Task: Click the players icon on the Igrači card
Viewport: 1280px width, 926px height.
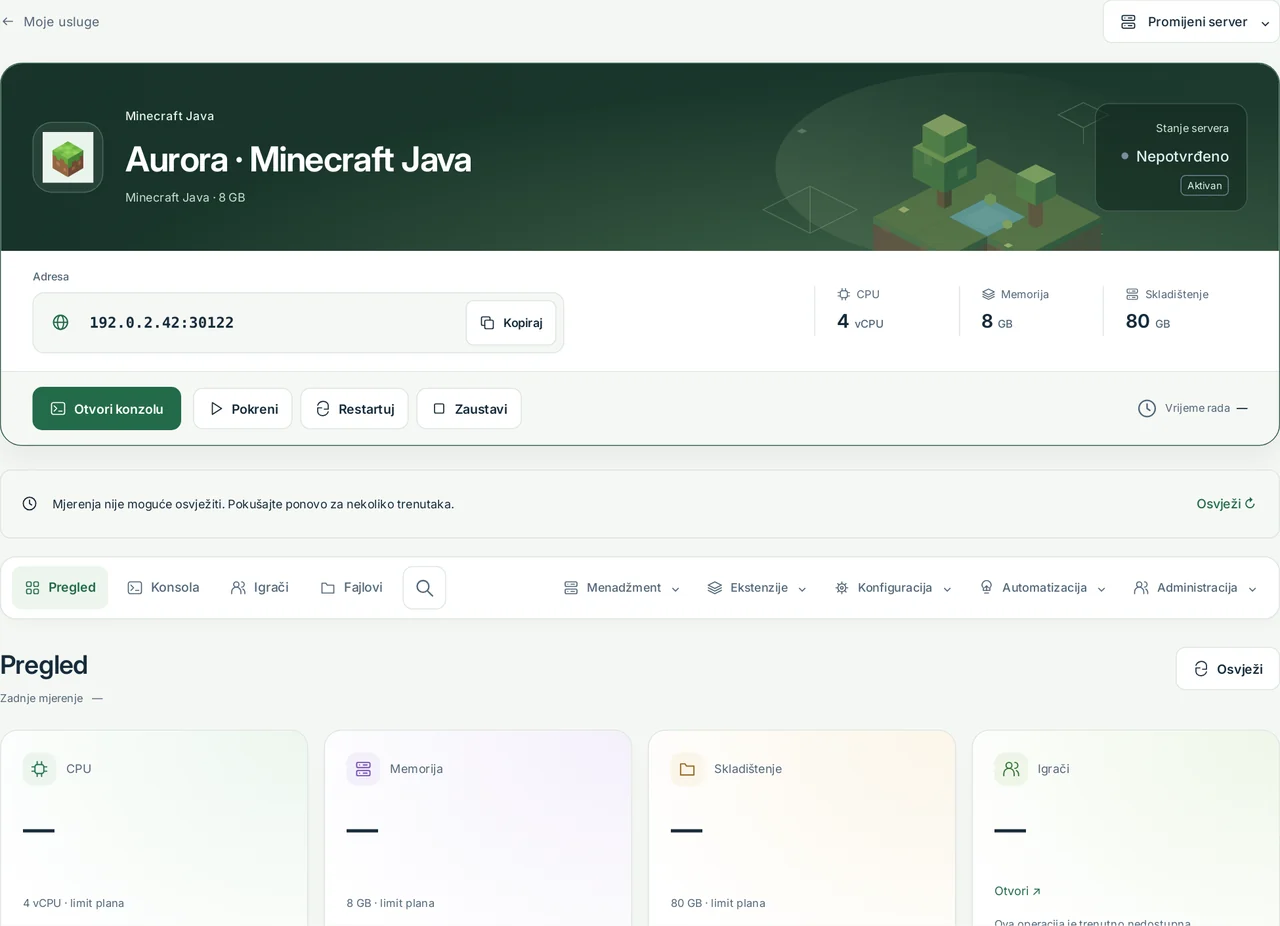Action: click(1011, 769)
